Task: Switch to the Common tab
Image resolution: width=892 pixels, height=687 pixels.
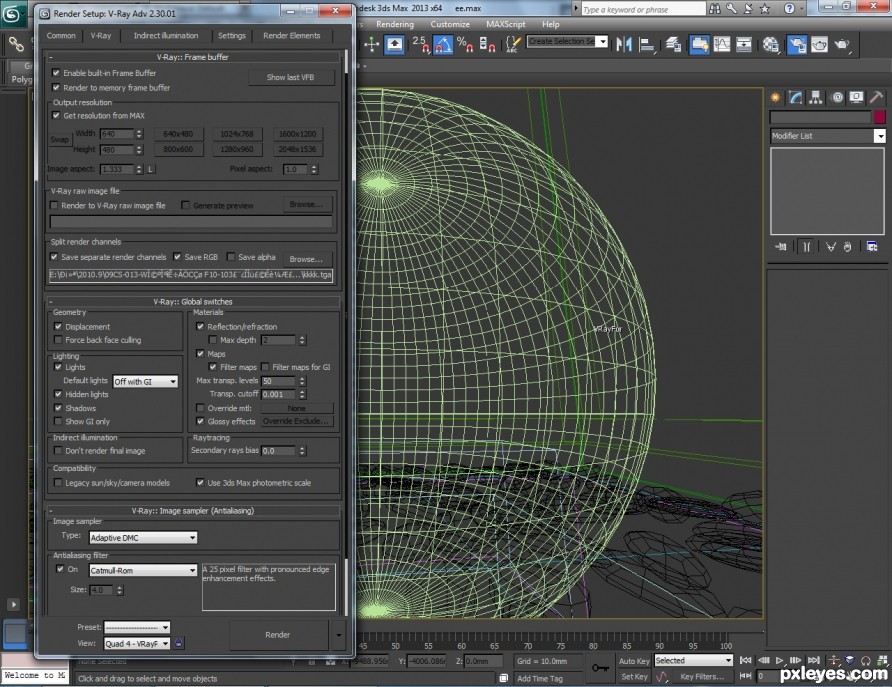Action: [x=61, y=35]
